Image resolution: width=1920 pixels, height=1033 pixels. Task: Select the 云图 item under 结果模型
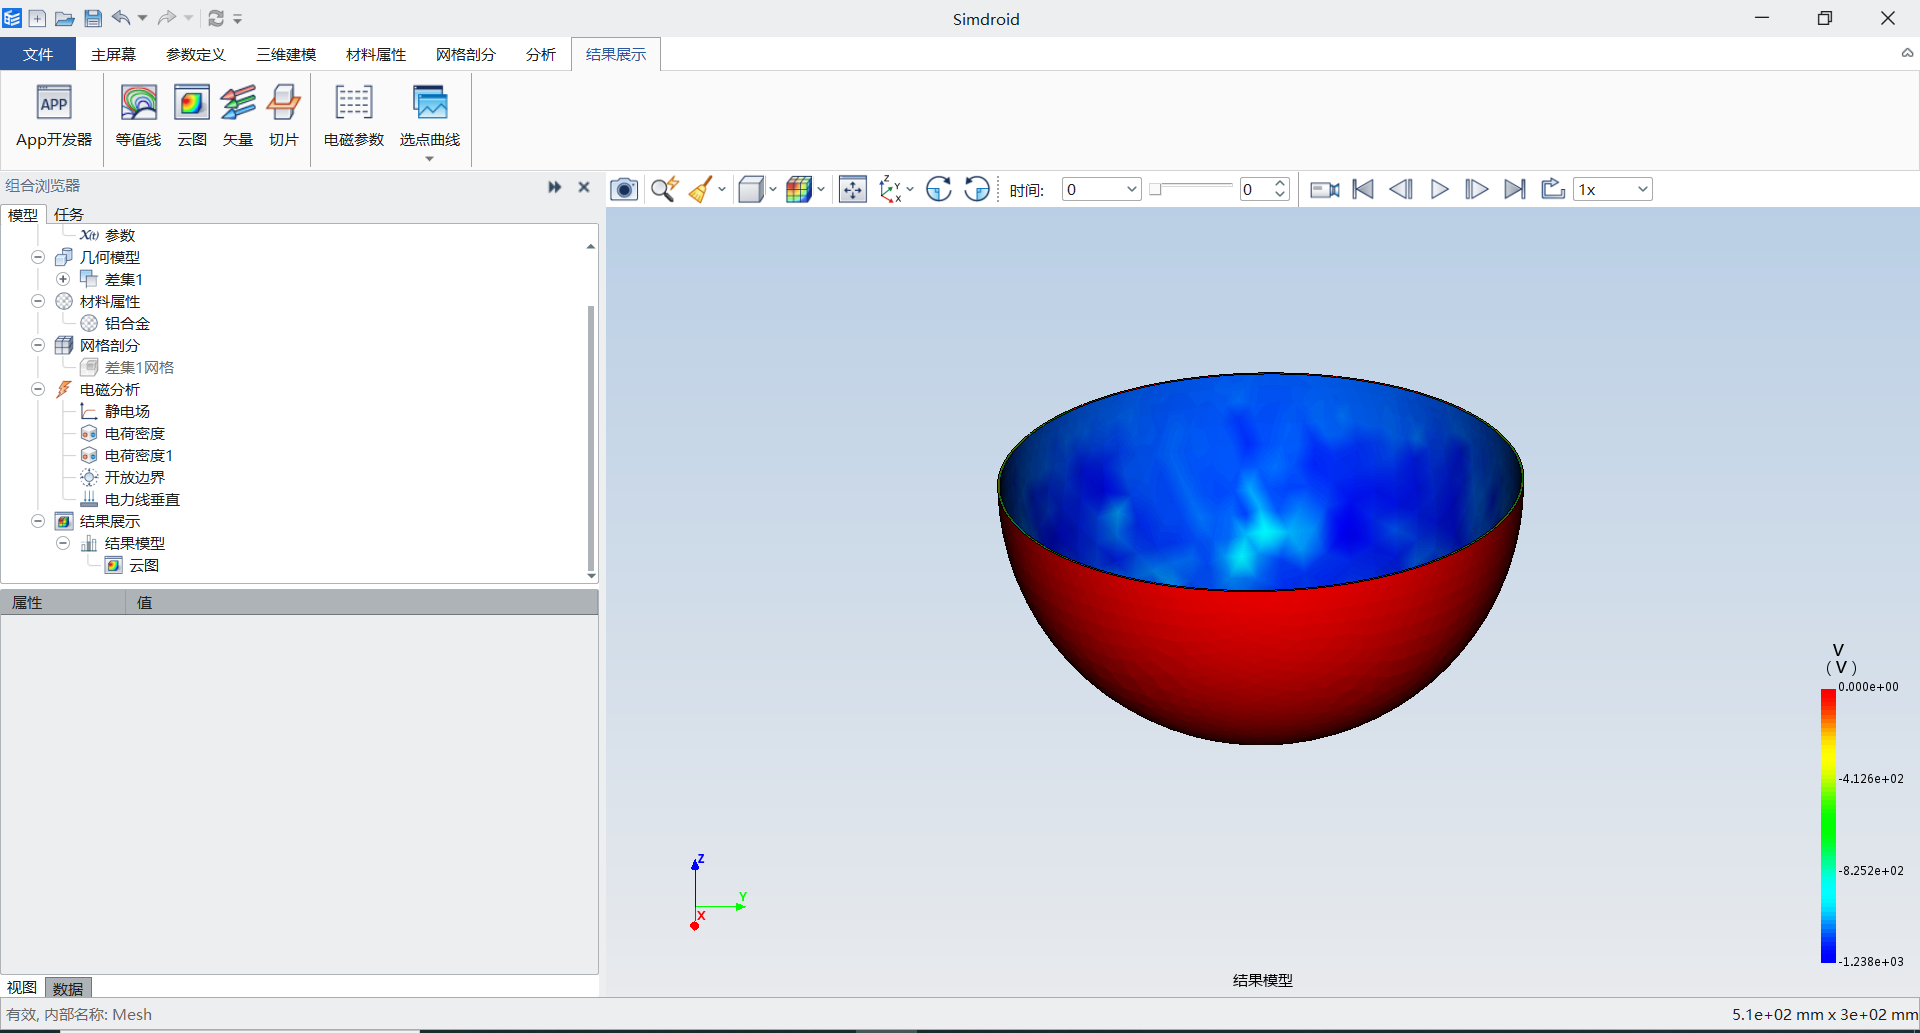point(143,565)
